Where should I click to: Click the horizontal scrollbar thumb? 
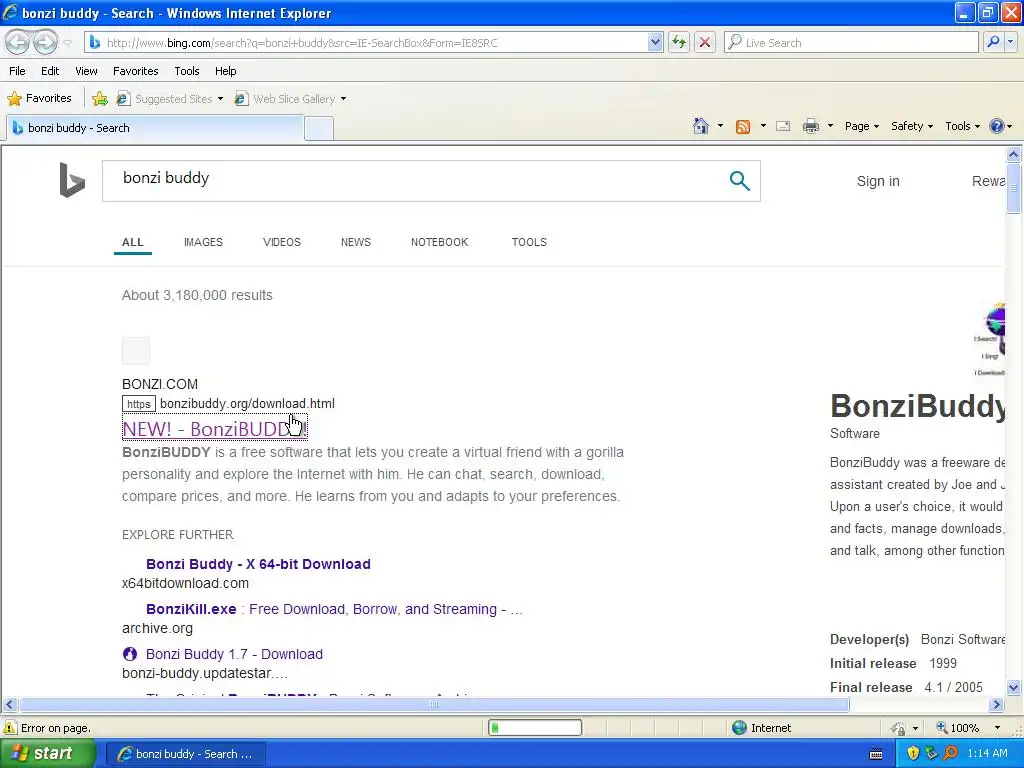pyautogui.click(x=434, y=705)
